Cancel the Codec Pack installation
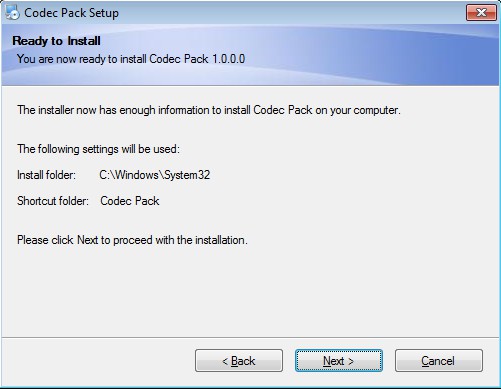Viewport: 501px width, 389px height. 439,360
